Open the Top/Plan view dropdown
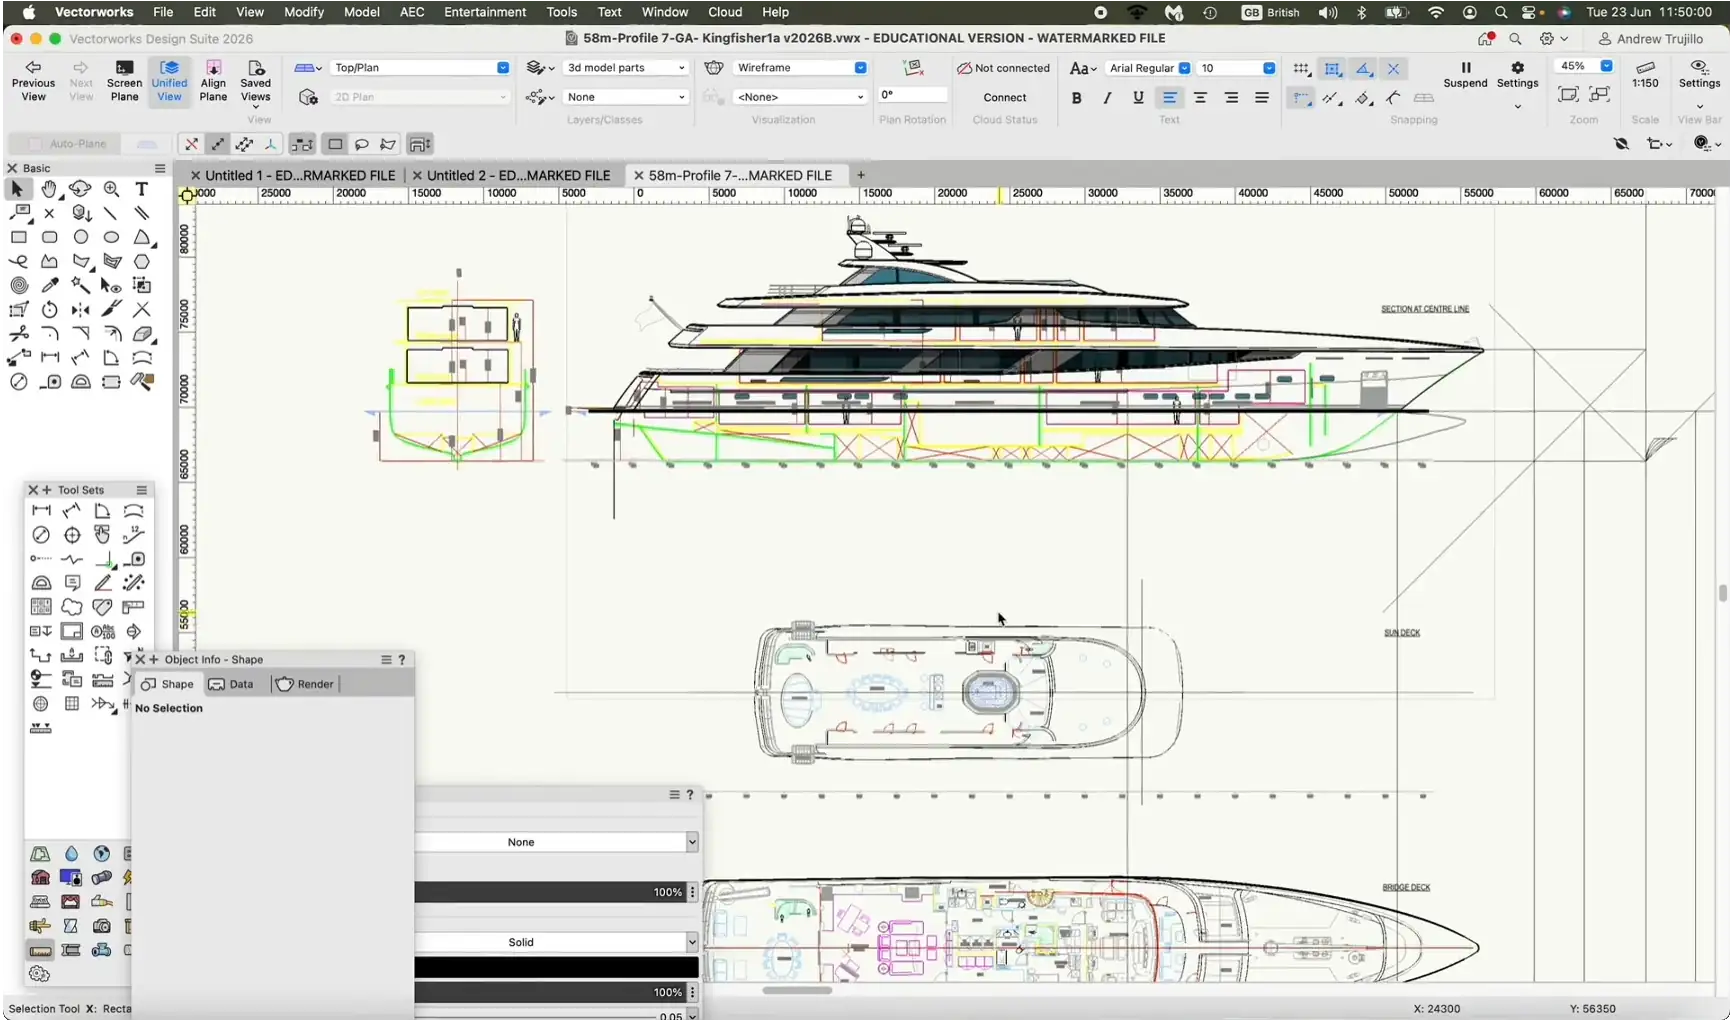Viewport: 1732px width, 1022px height. [x=420, y=68]
